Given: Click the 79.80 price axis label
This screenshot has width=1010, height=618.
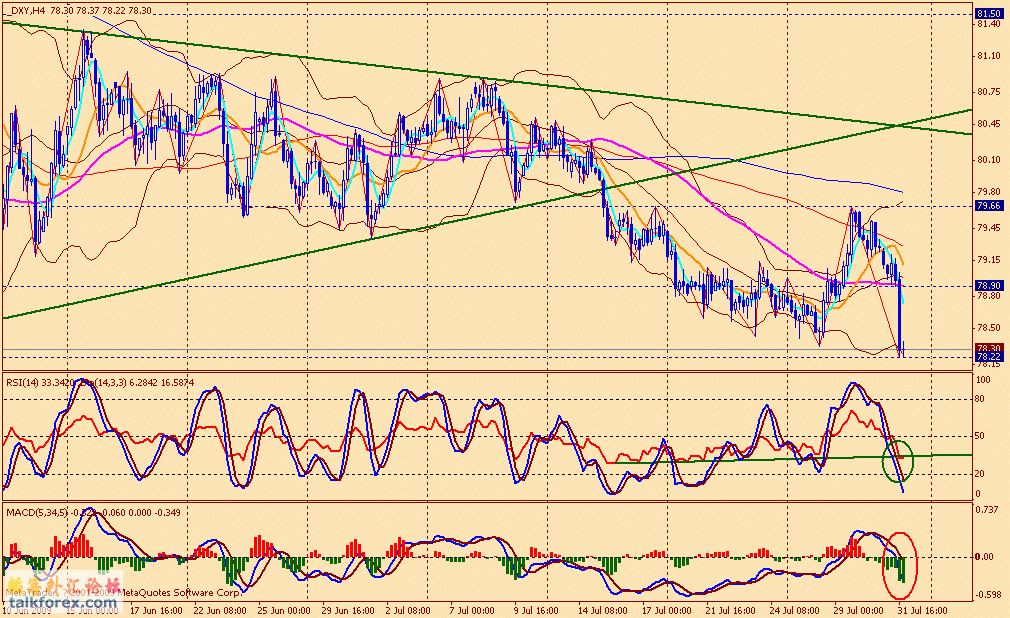Looking at the screenshot, I should 988,191.
